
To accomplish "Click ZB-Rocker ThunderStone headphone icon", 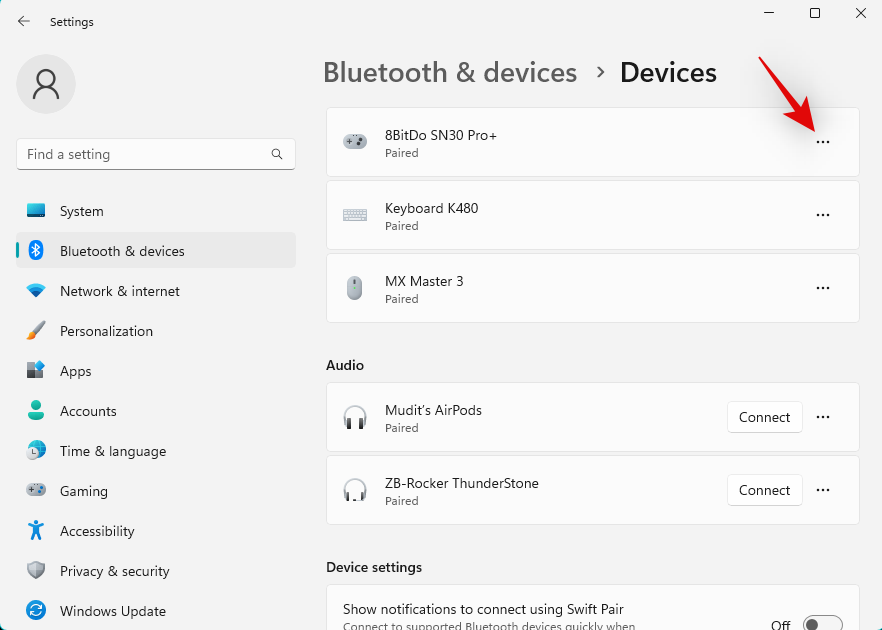I will coord(355,491).
